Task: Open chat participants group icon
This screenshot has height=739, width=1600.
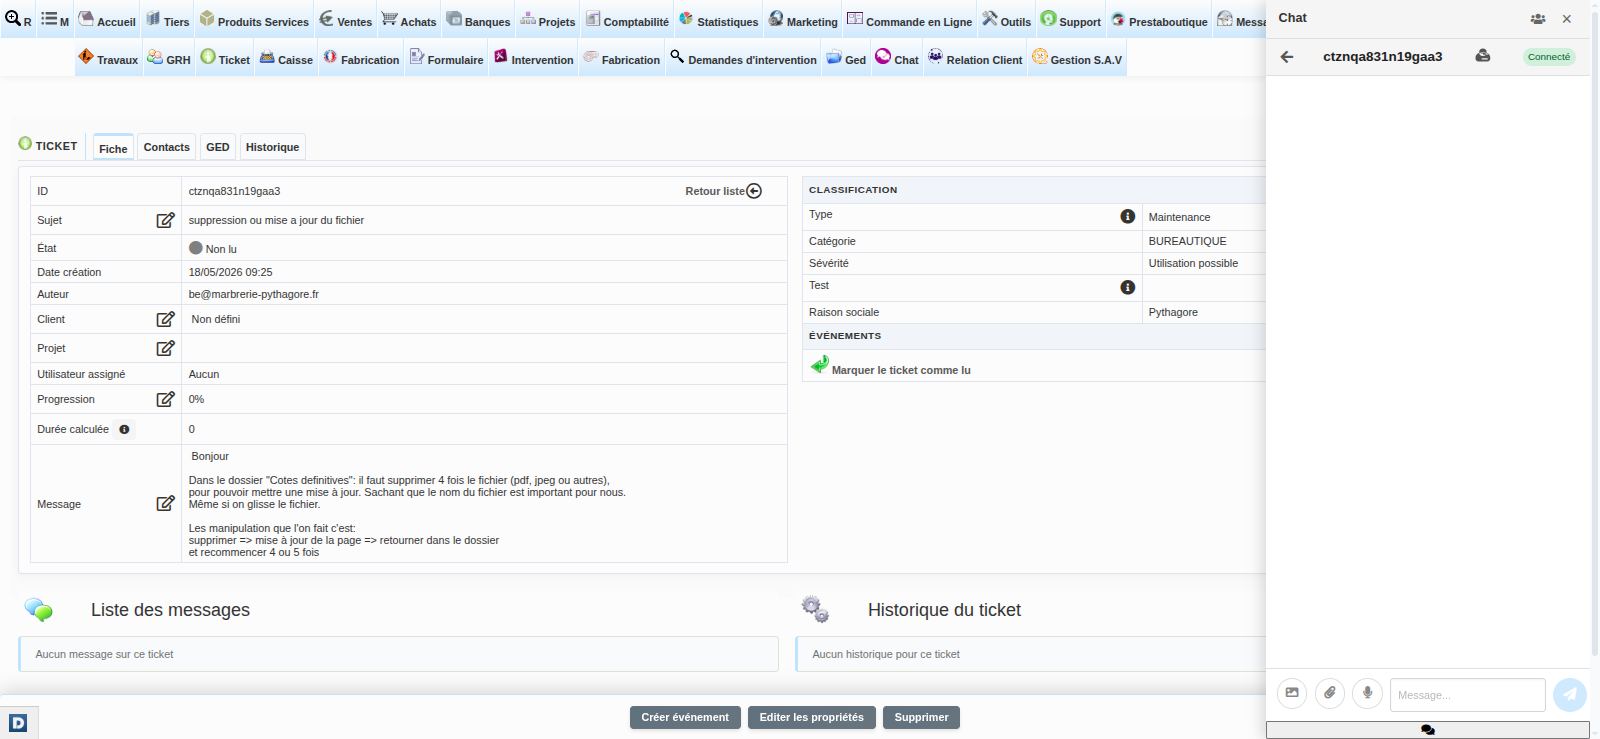Action: point(1538,19)
